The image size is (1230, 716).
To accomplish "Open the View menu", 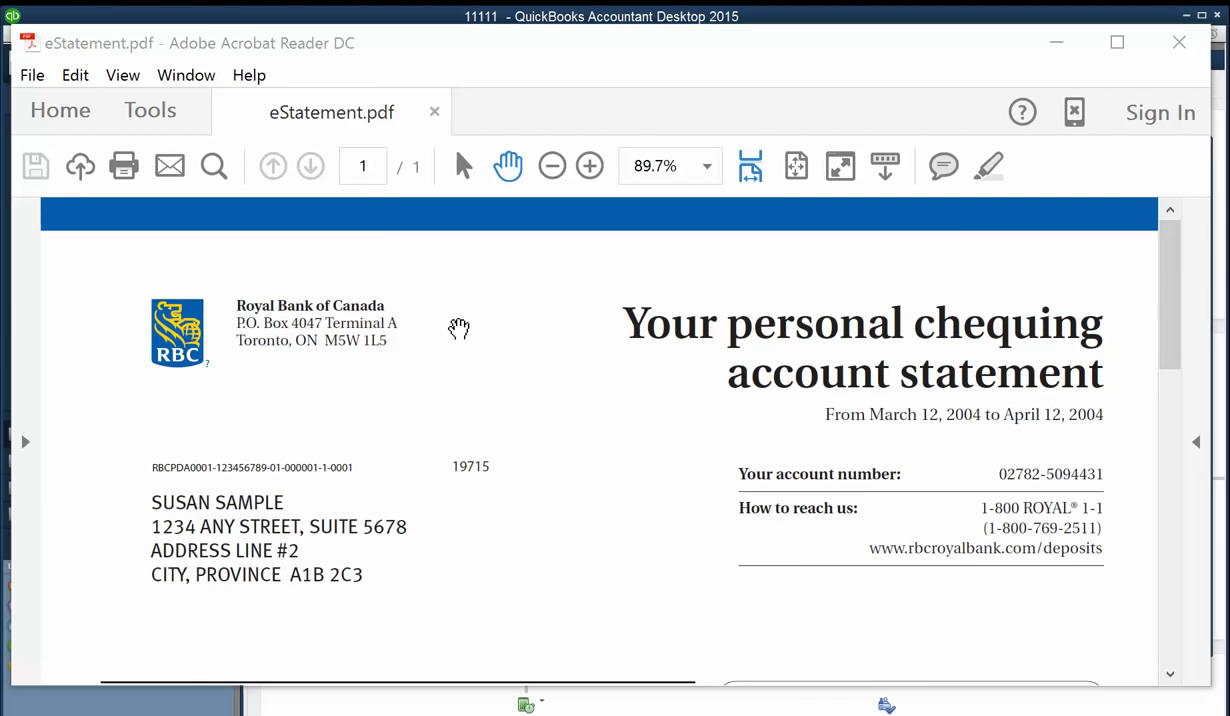I will [x=123, y=75].
